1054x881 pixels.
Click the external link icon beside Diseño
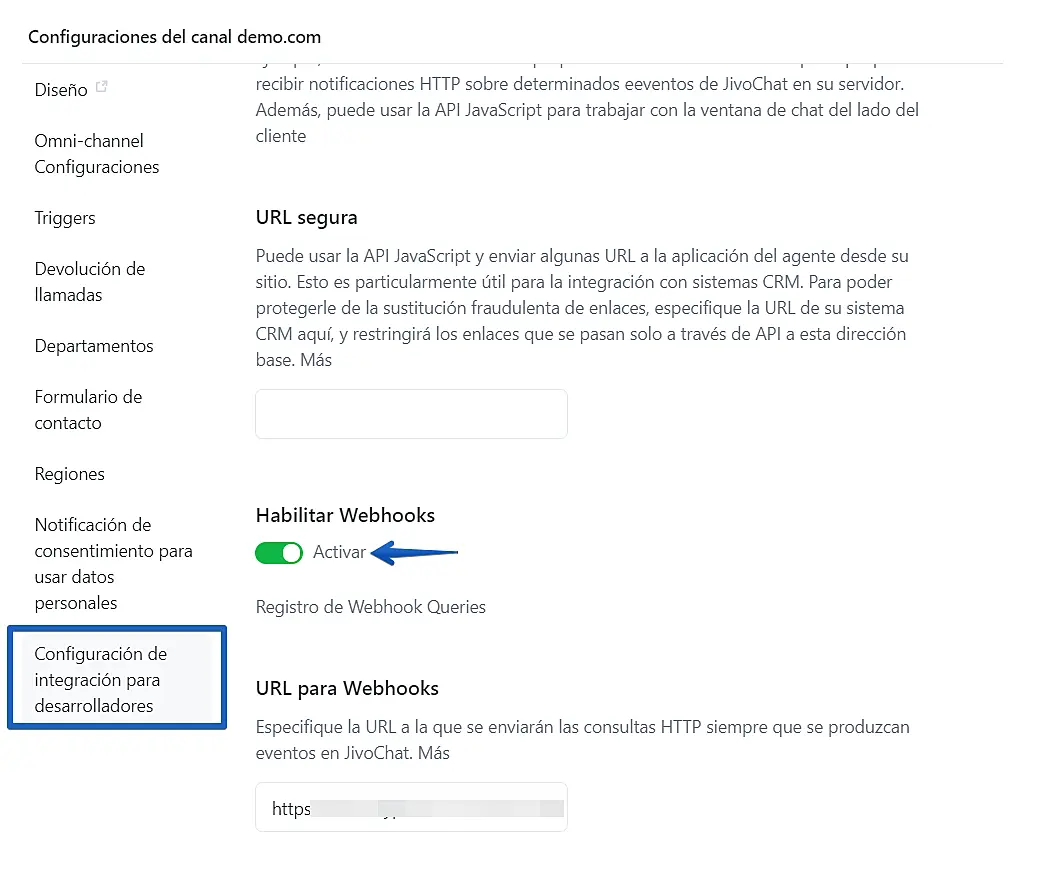(101, 88)
